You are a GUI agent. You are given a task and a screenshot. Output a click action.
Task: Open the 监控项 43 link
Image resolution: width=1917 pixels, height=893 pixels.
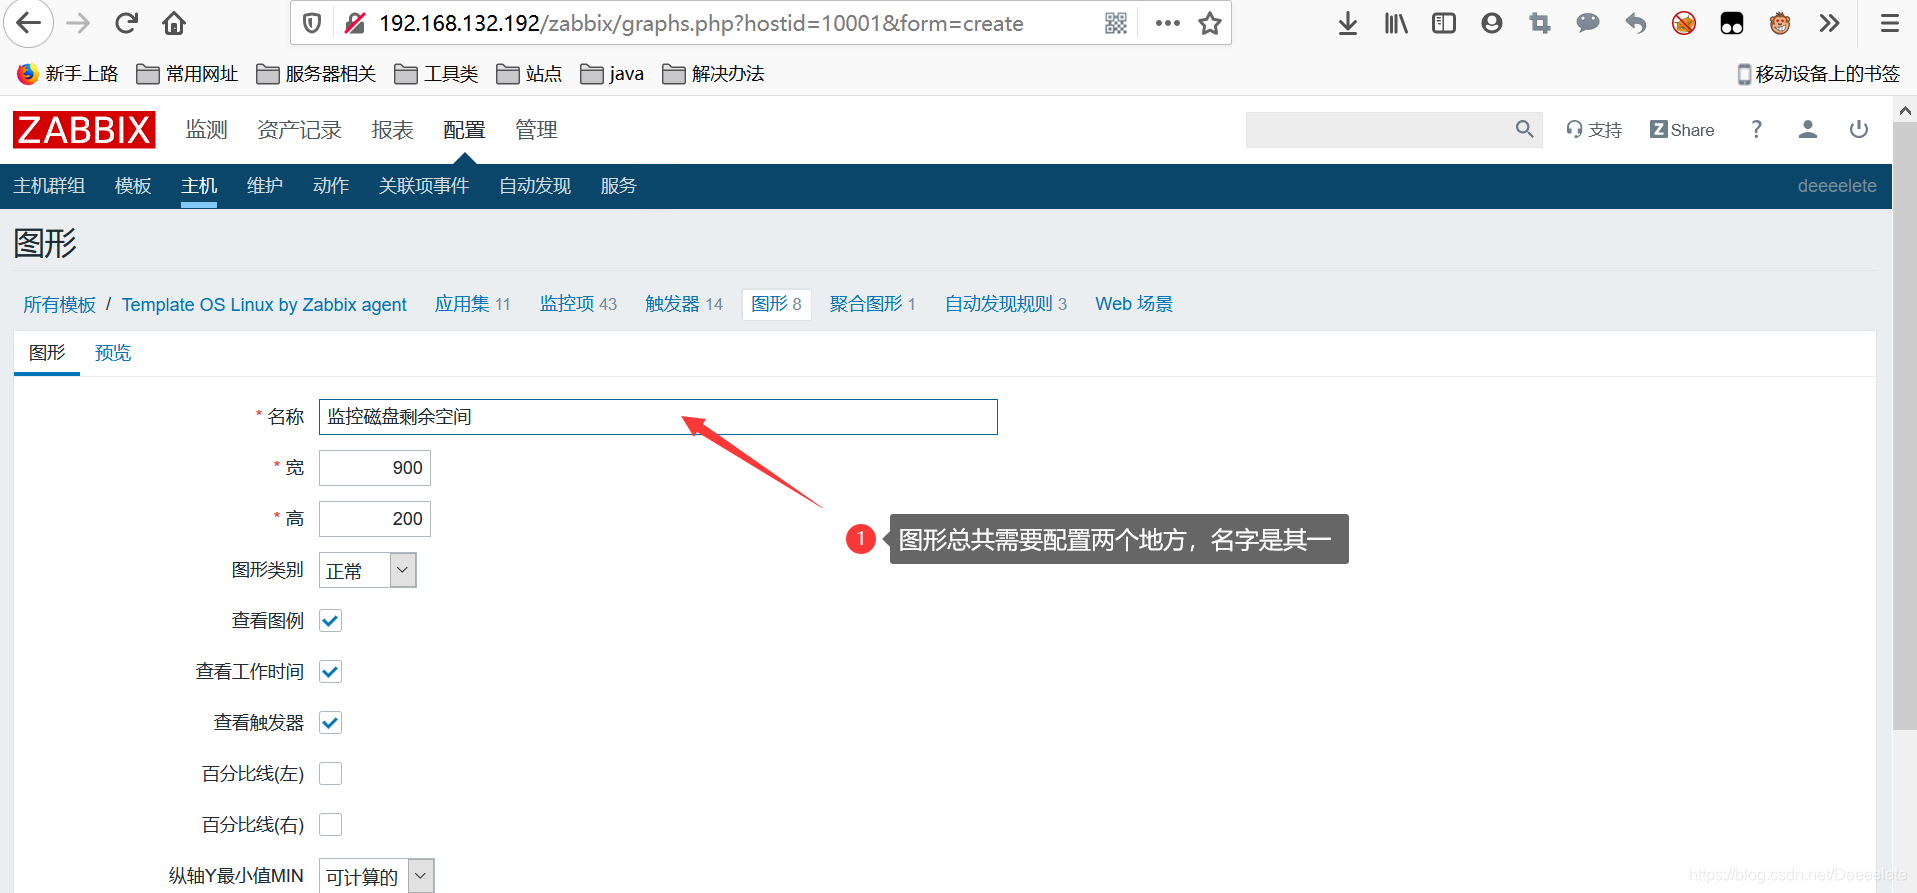click(x=578, y=304)
